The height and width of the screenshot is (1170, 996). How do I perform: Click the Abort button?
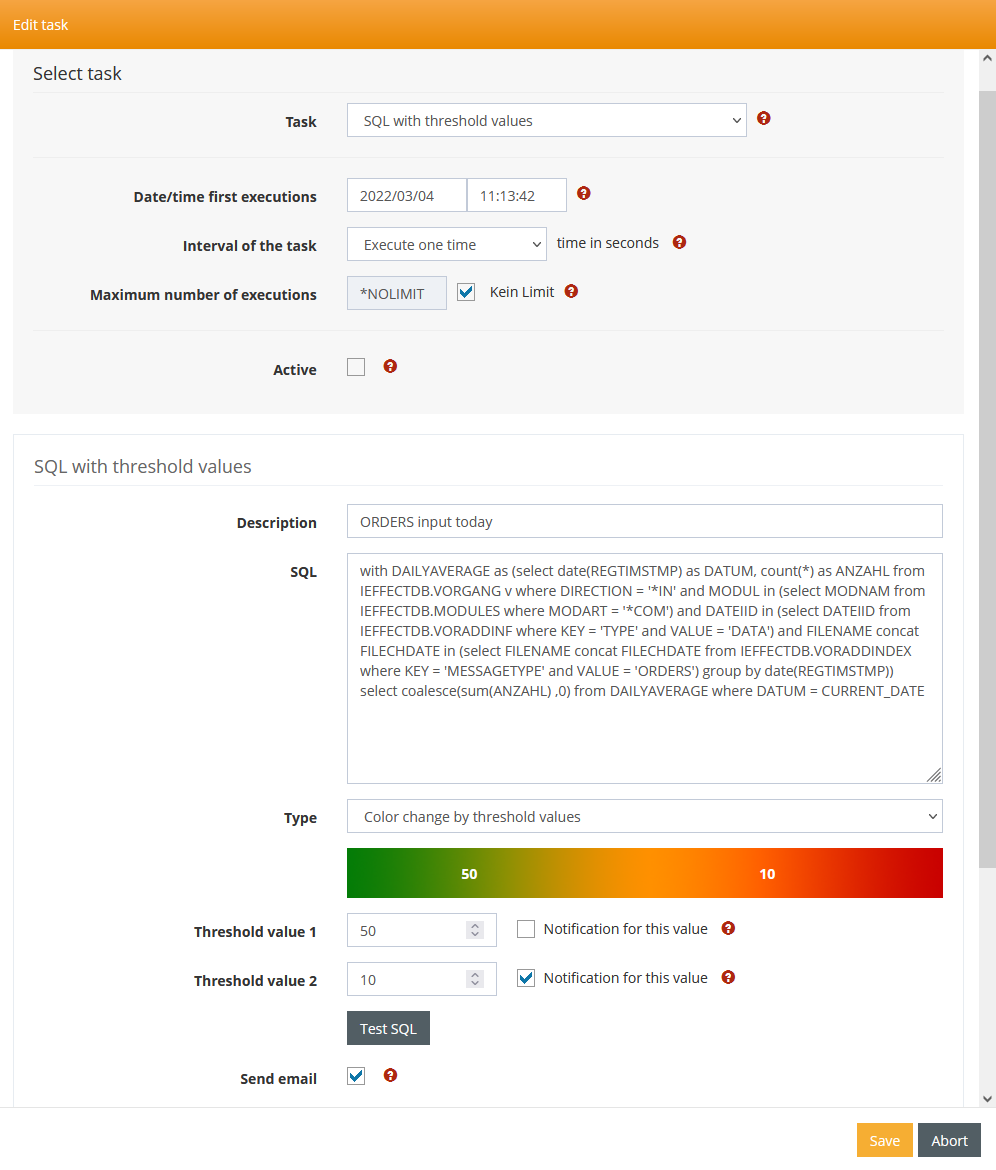(x=949, y=1141)
